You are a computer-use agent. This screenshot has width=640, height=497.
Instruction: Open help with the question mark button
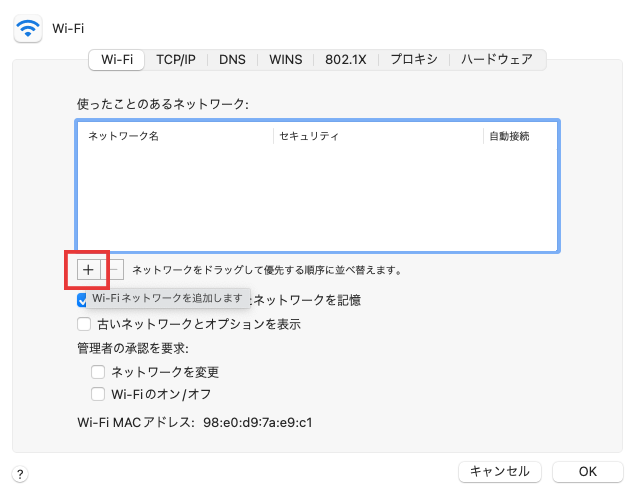point(21,474)
